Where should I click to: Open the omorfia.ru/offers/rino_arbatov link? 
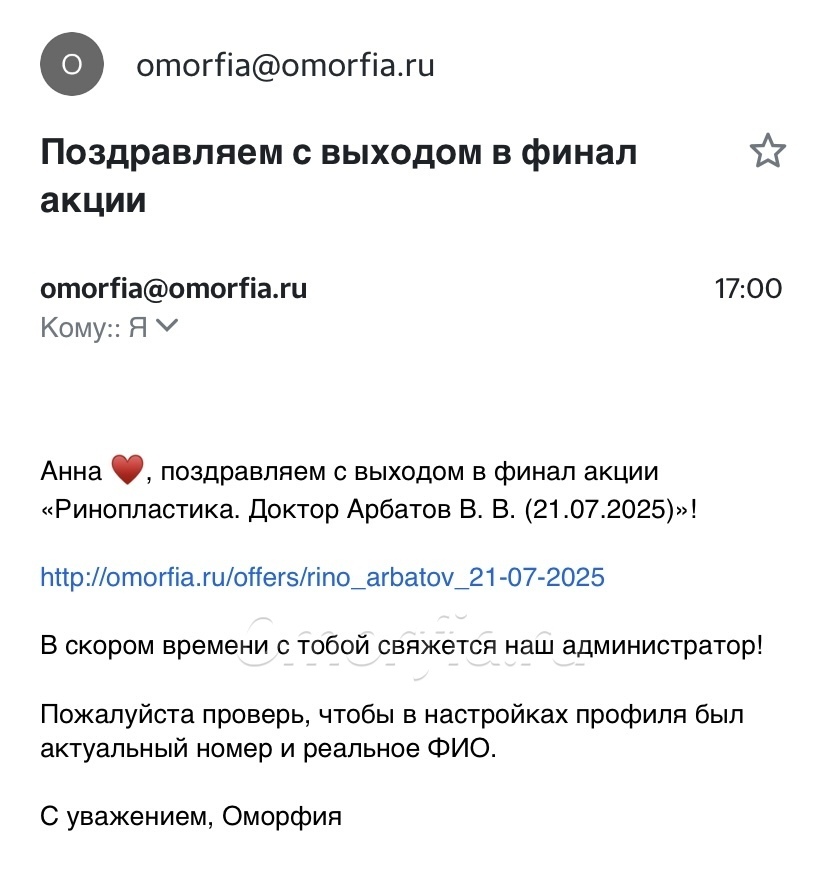click(322, 577)
